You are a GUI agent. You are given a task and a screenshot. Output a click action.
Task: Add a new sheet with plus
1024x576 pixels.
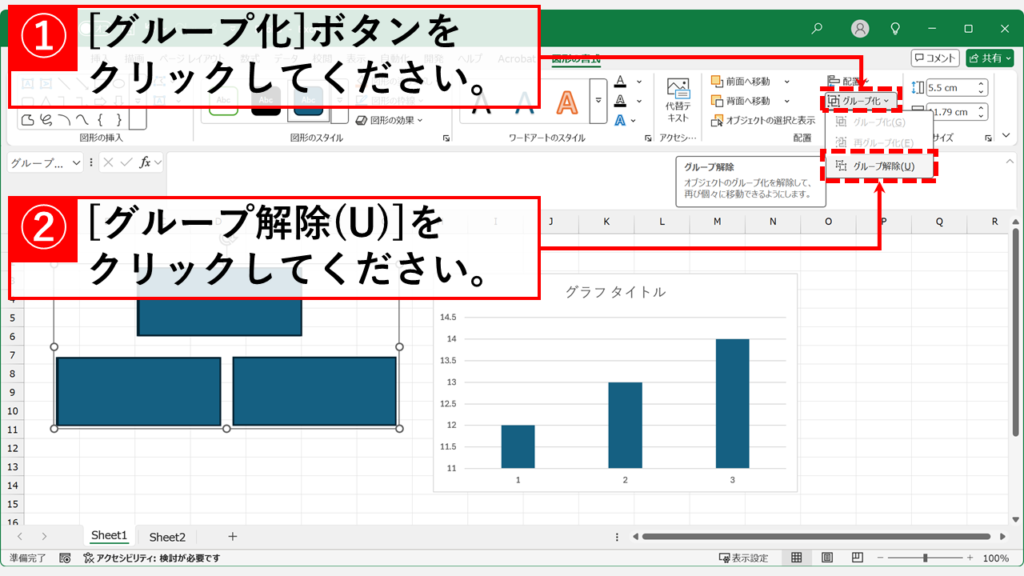coord(232,537)
